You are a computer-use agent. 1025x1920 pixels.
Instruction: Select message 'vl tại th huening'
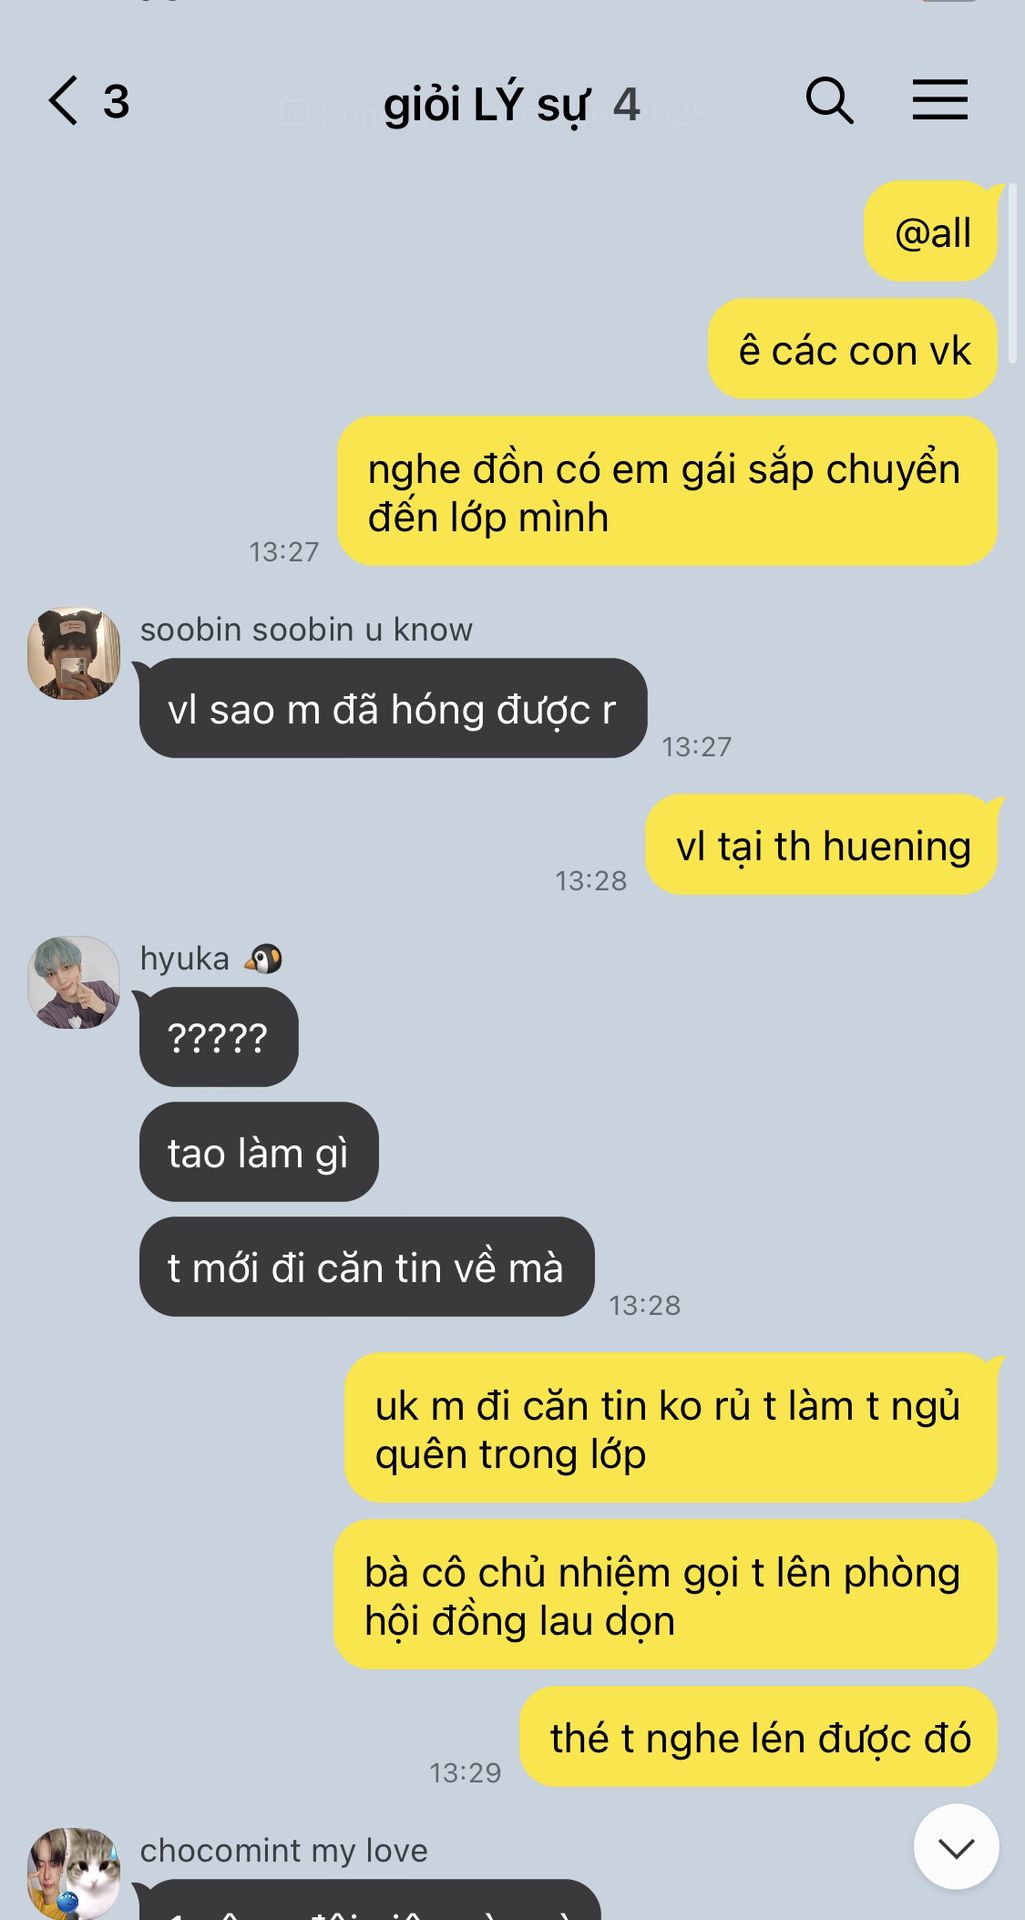coord(822,845)
